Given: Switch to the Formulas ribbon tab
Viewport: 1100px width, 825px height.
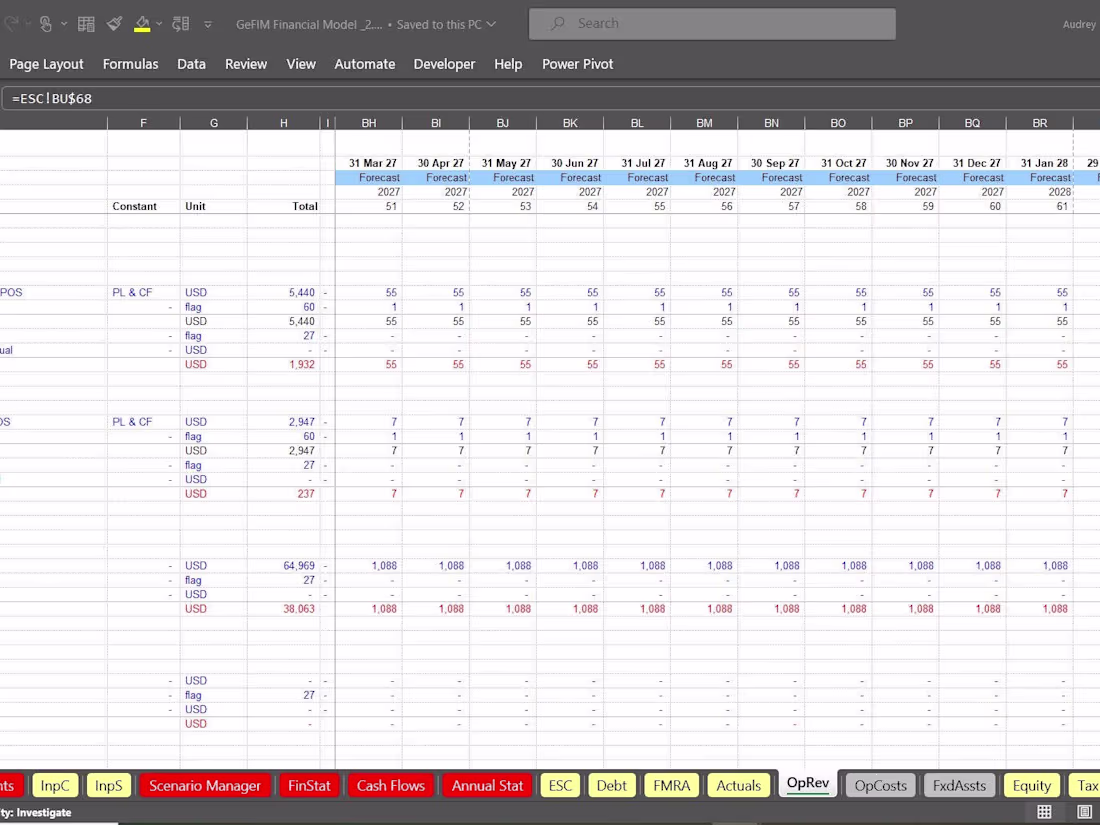Looking at the screenshot, I should [x=130, y=64].
